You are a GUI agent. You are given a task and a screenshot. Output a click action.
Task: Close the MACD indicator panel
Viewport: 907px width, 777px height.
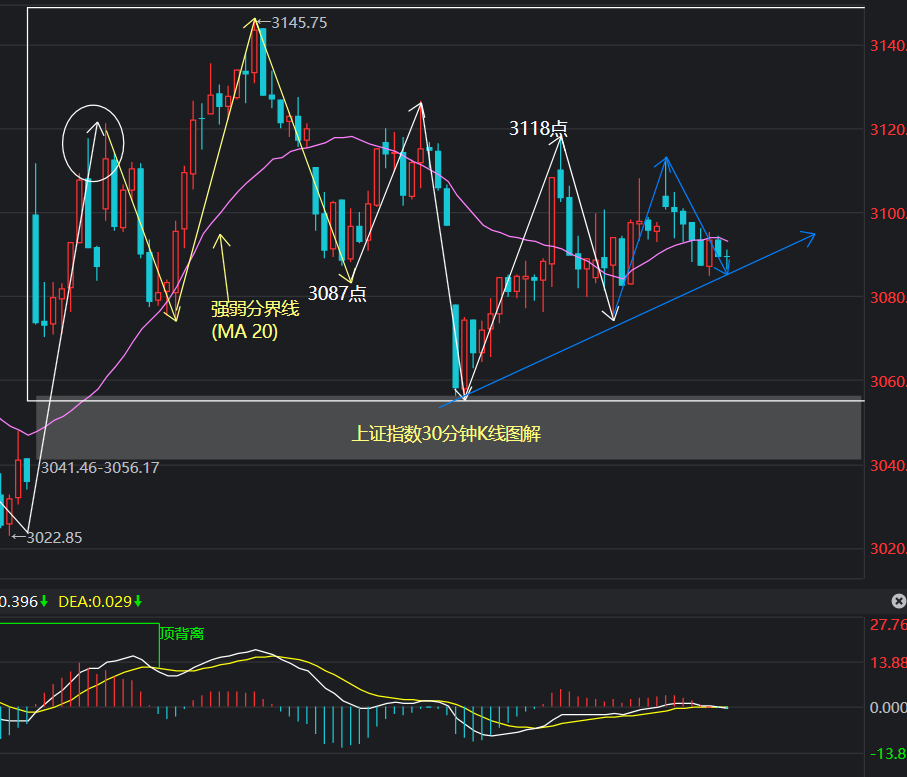[x=898, y=601]
